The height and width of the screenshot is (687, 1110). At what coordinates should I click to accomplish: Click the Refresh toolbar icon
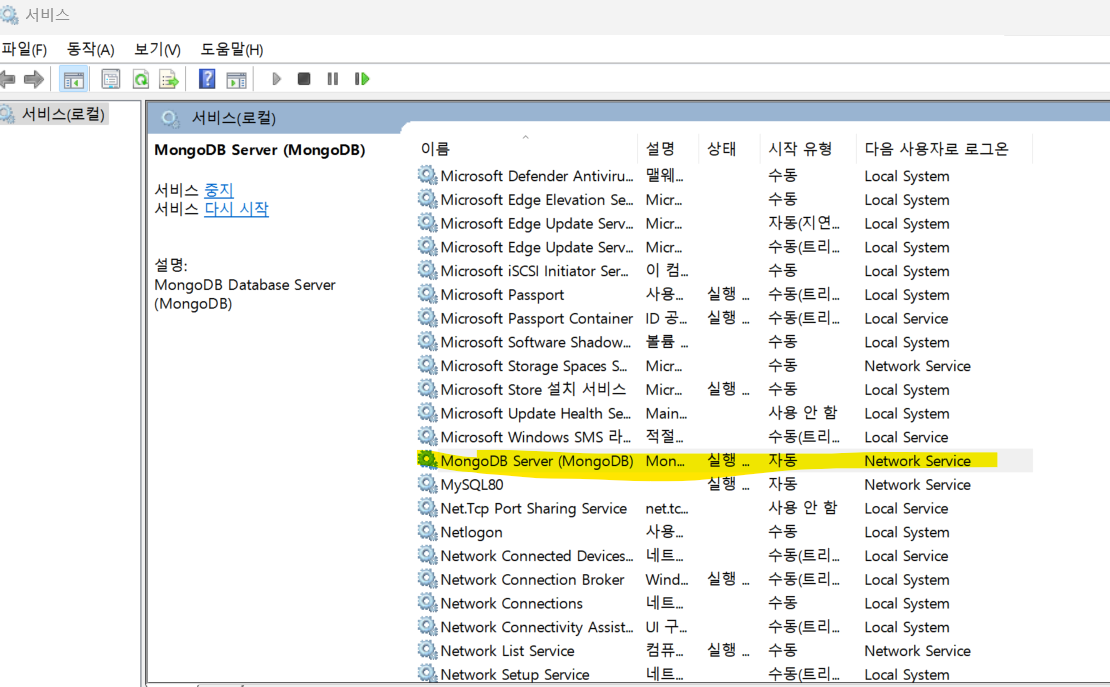[141, 79]
